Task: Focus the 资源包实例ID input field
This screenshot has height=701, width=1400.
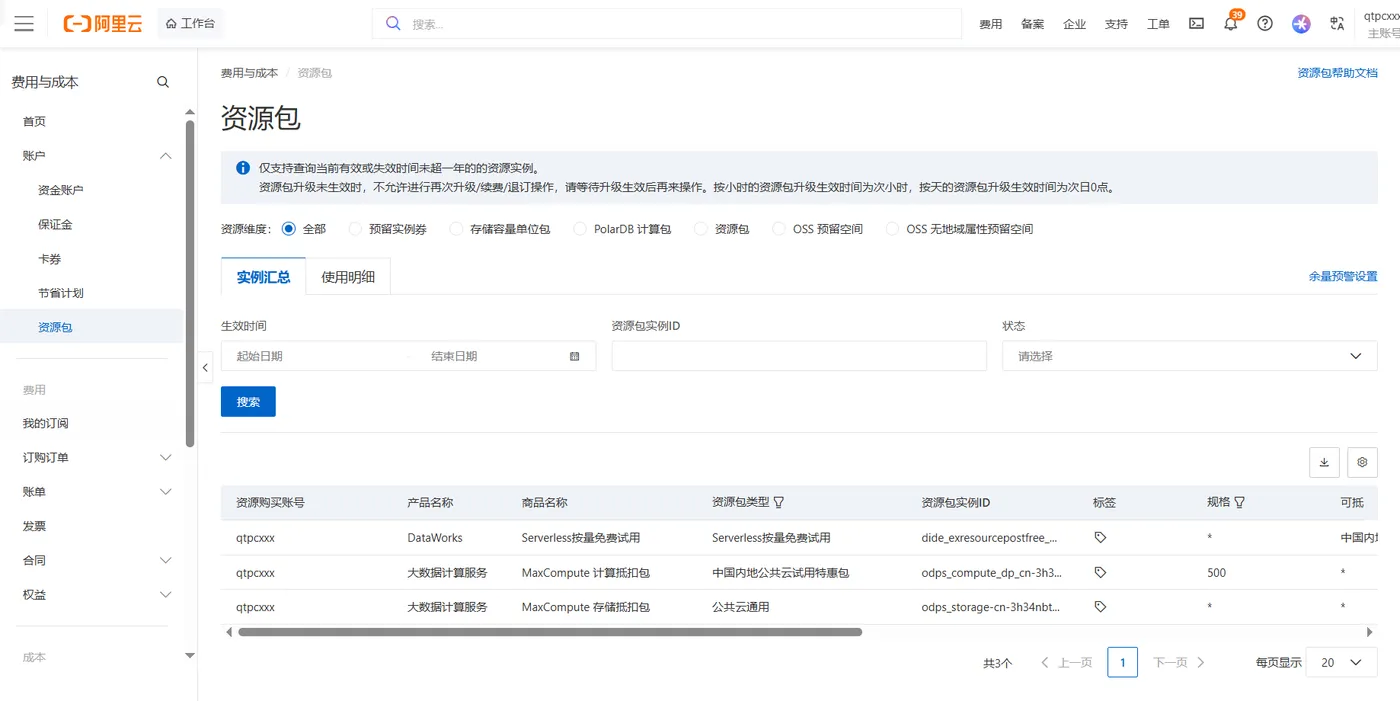Action: coord(799,356)
